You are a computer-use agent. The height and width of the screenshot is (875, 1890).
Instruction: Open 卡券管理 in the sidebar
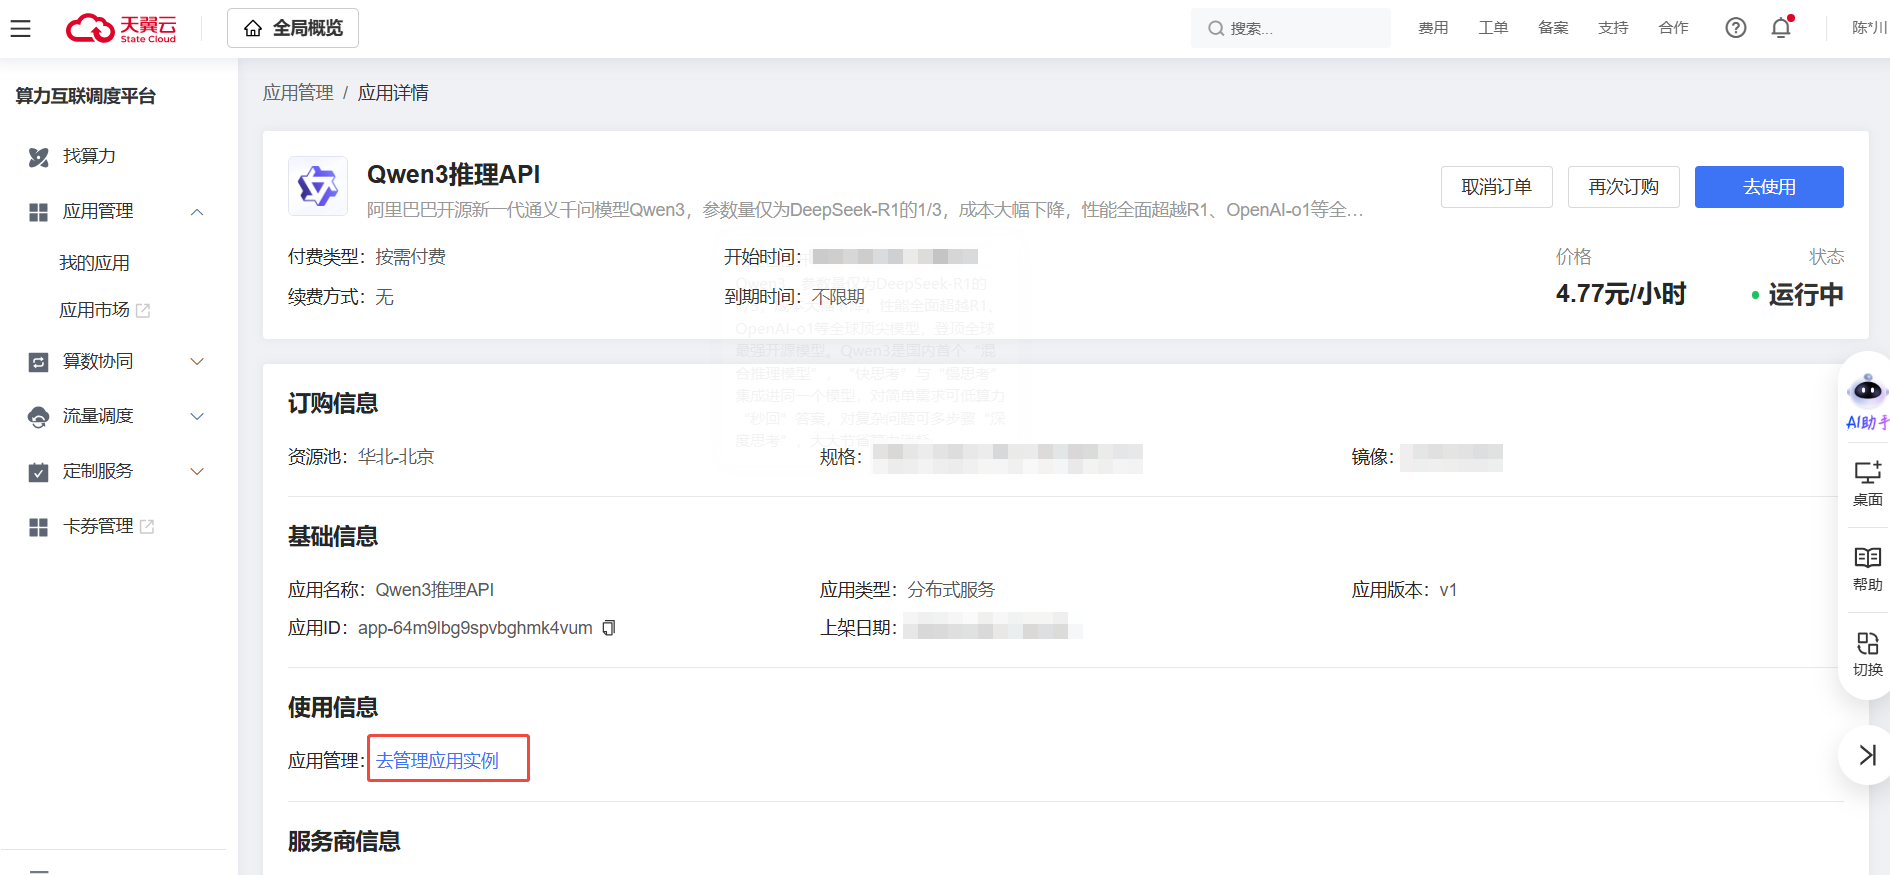click(98, 526)
